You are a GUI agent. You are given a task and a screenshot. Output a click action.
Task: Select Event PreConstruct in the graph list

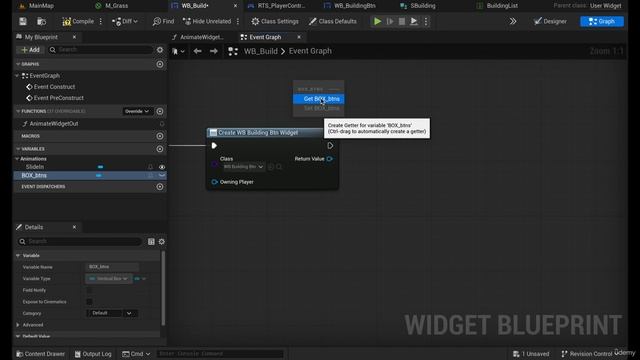tap(58, 98)
